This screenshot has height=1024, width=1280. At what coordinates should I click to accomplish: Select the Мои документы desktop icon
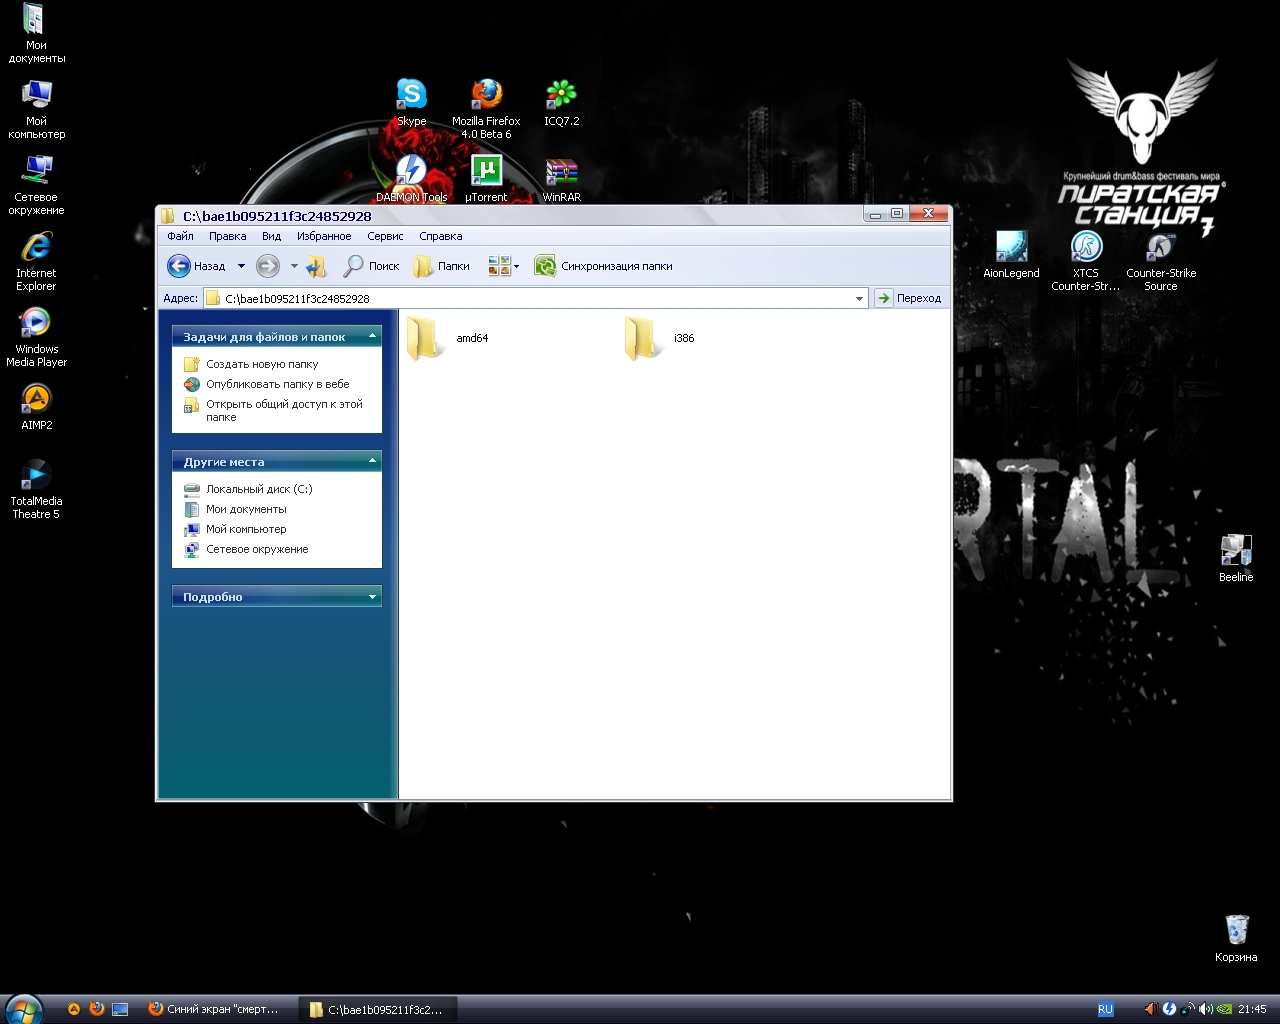[36, 32]
